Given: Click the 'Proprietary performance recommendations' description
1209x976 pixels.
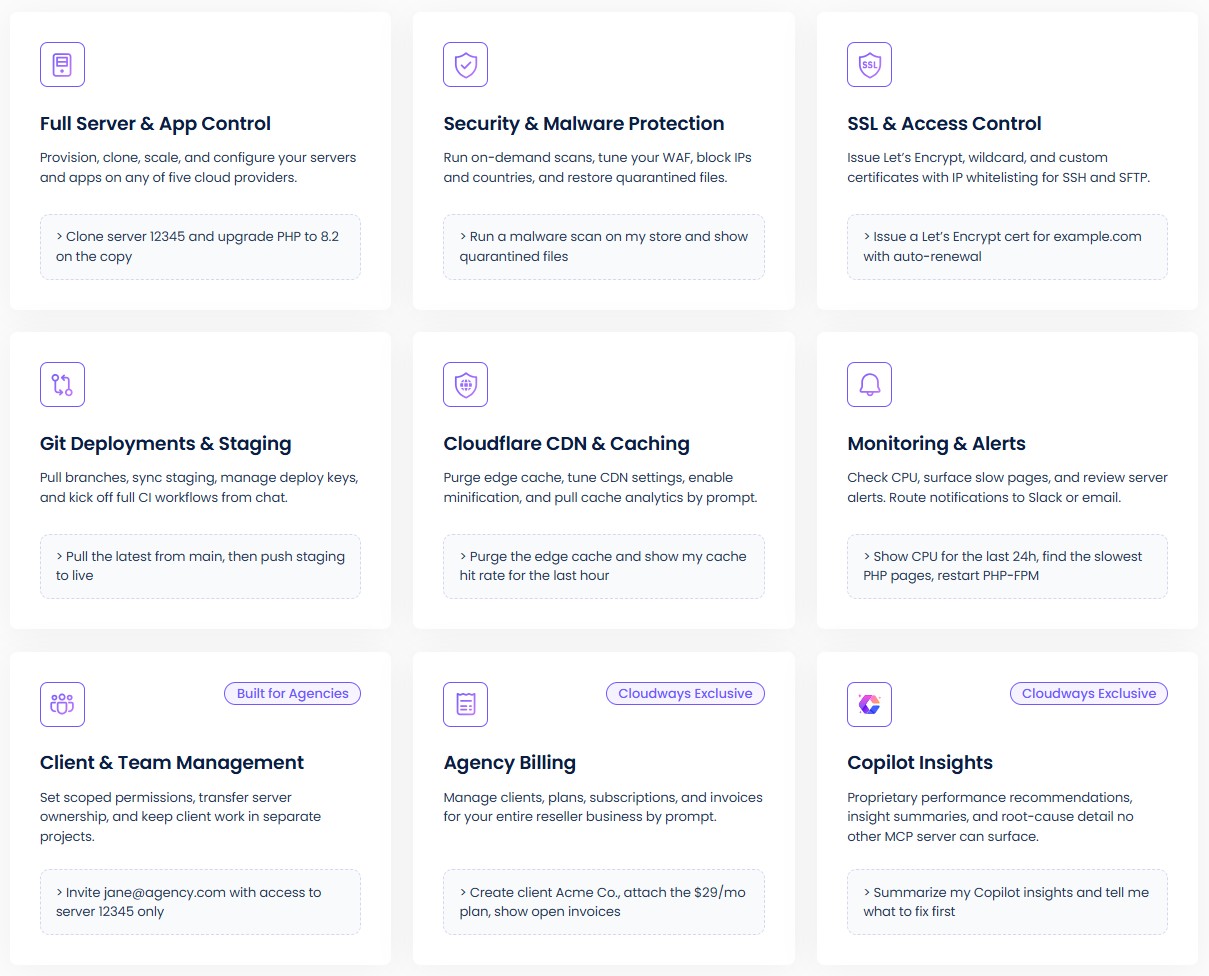Looking at the screenshot, I should click(990, 817).
